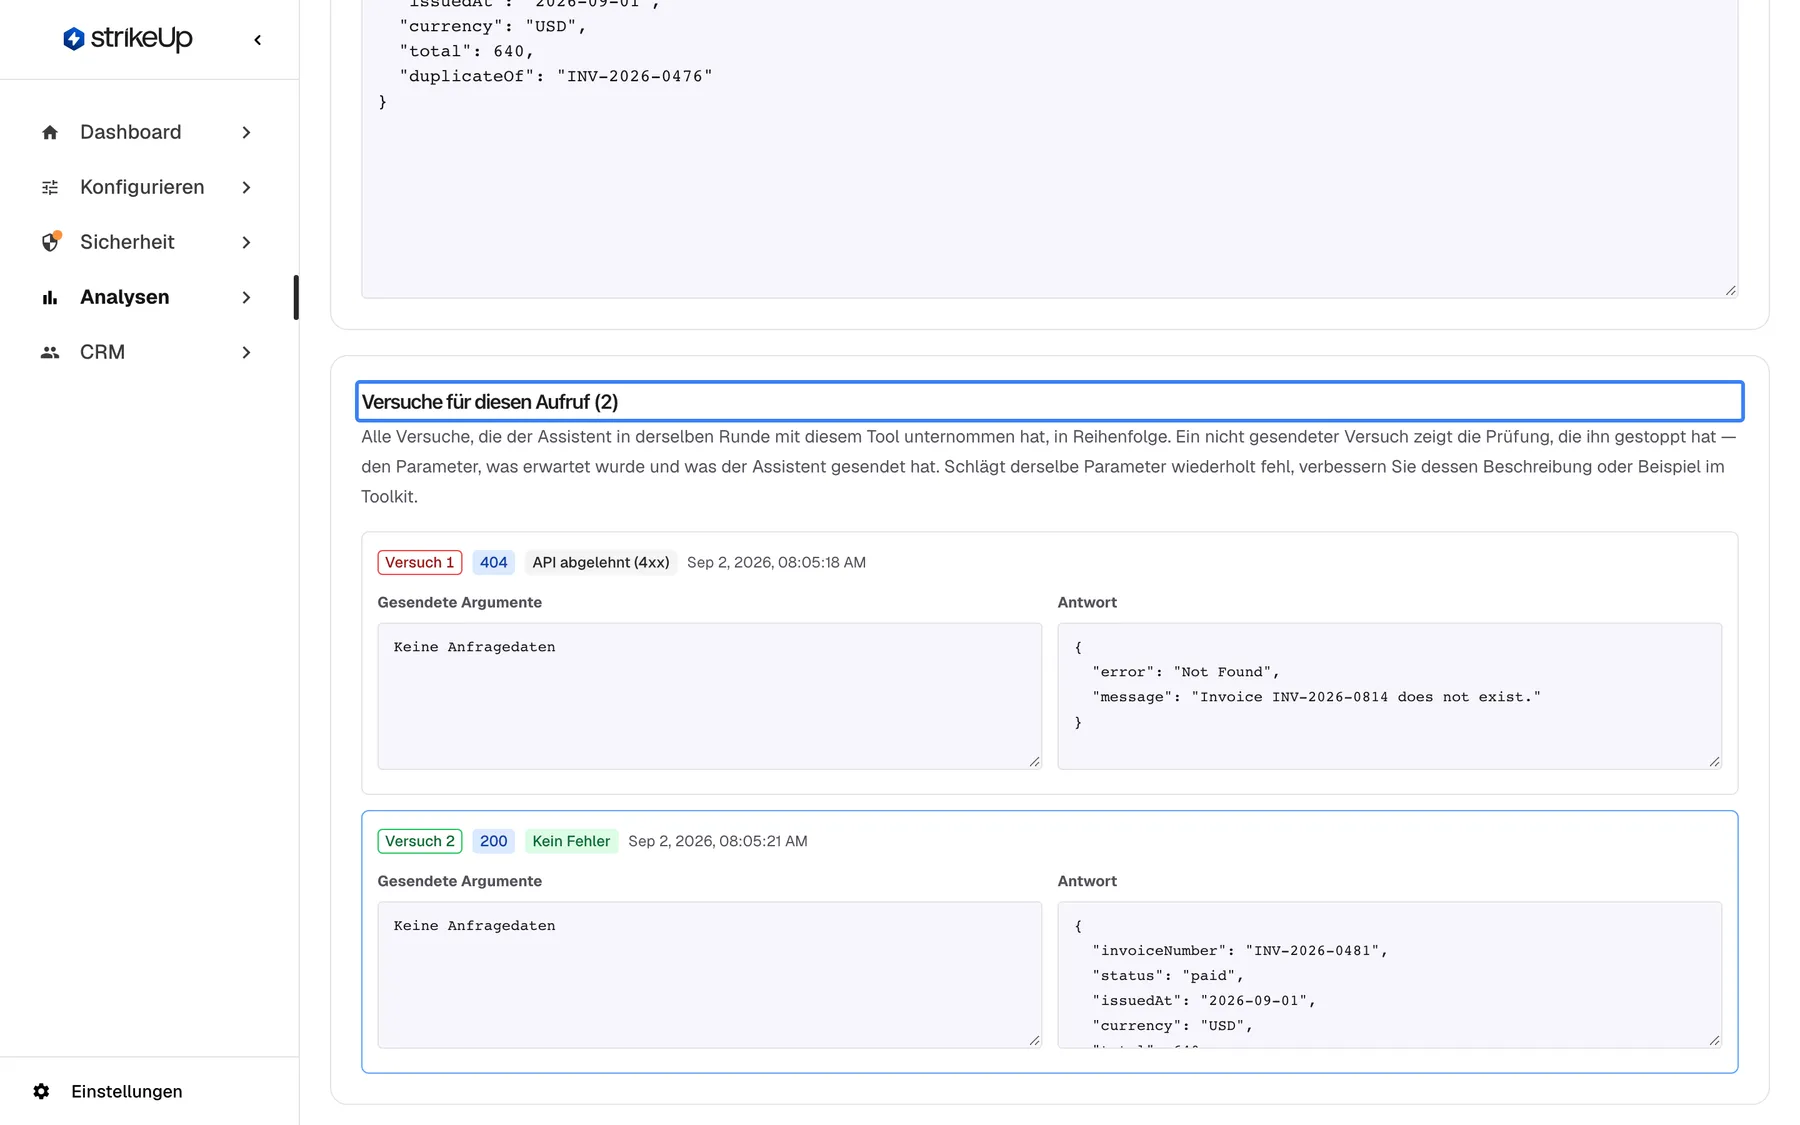Click resize handle of Versuch 1 Antwort box

pyautogui.click(x=1714, y=762)
